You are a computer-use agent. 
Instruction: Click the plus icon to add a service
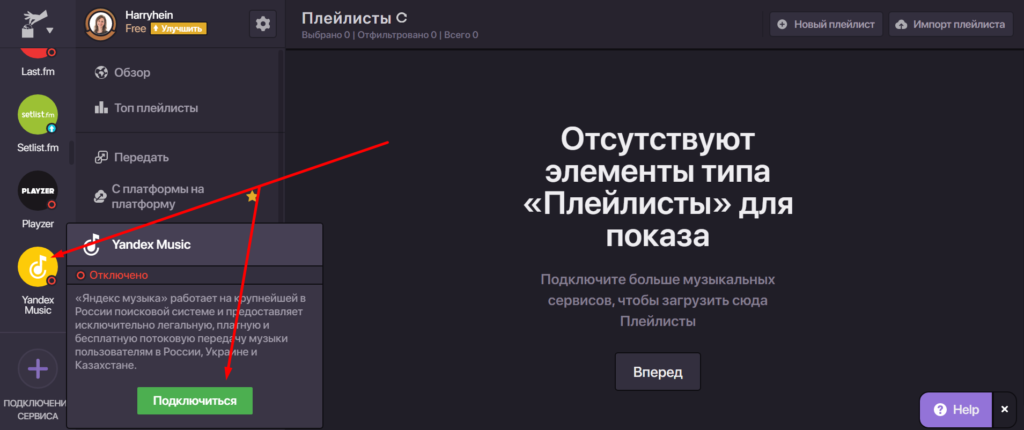[38, 369]
